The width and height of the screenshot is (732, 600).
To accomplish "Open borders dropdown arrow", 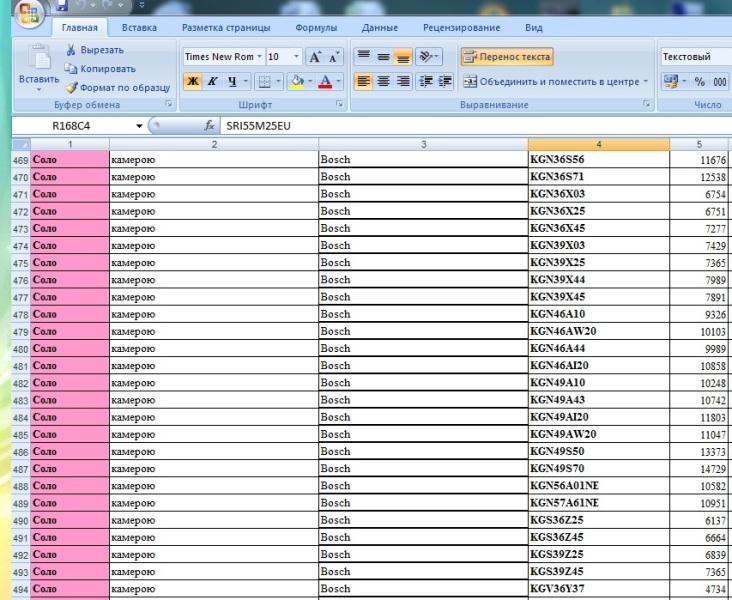I will 279,82.
